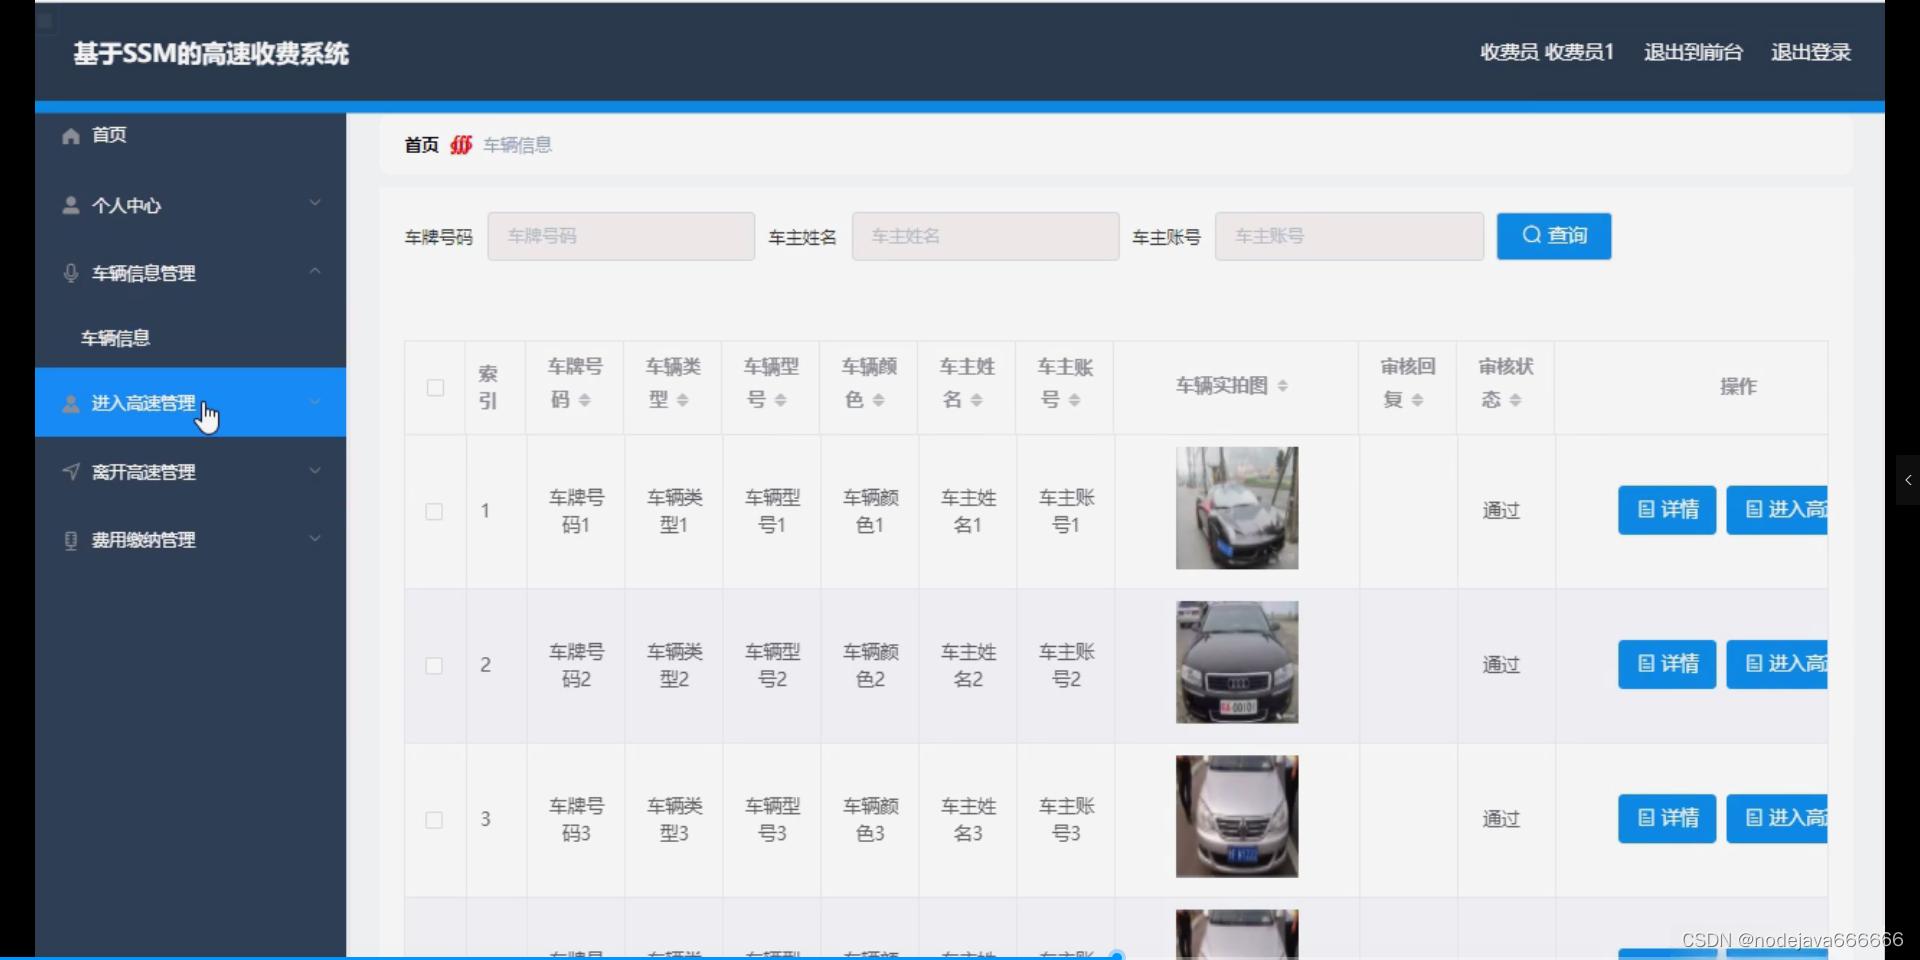The image size is (1920, 960).
Task: Sort by 审核回复 column arrows
Action: click(1418, 400)
